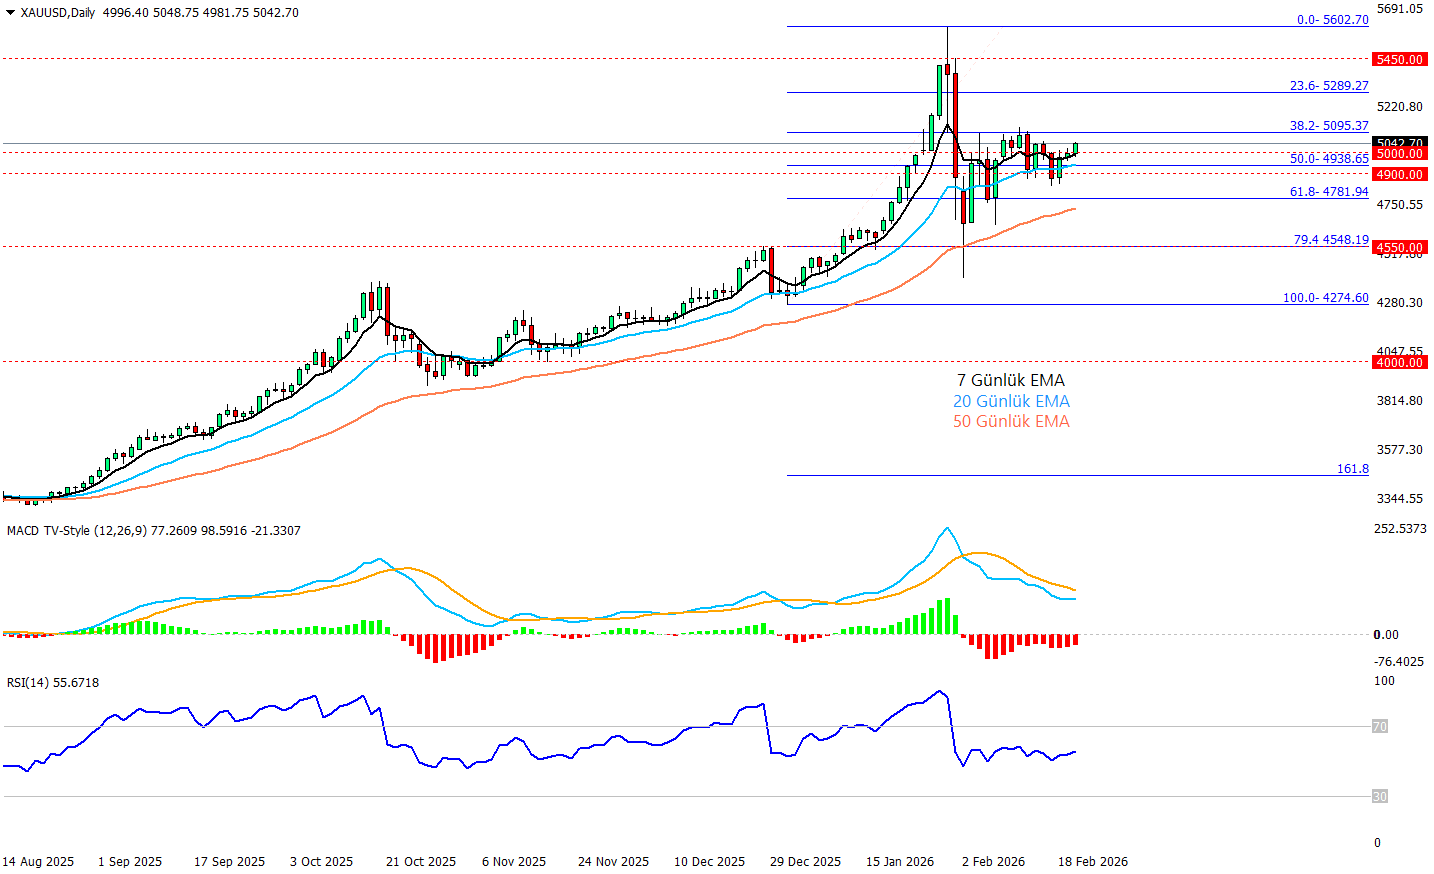Click the Fibonacci 161.8 extension label

tap(1352, 469)
